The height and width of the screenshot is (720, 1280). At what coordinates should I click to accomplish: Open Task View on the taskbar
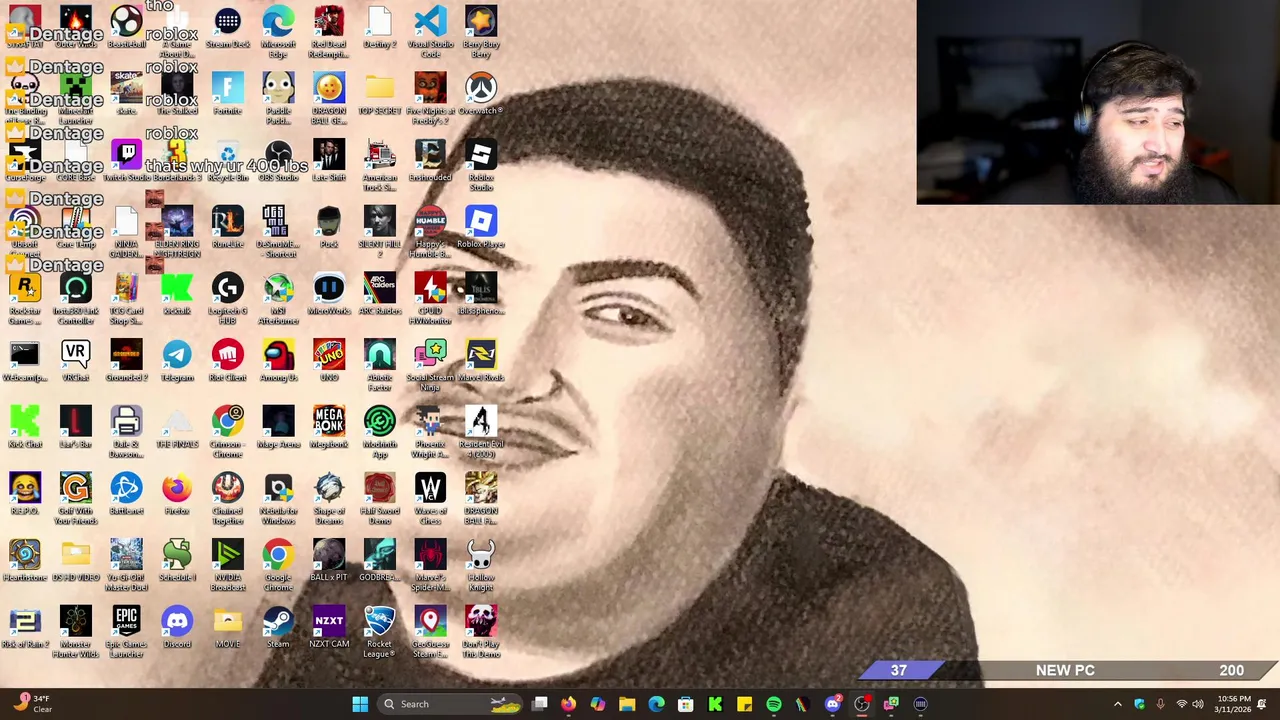coord(540,704)
